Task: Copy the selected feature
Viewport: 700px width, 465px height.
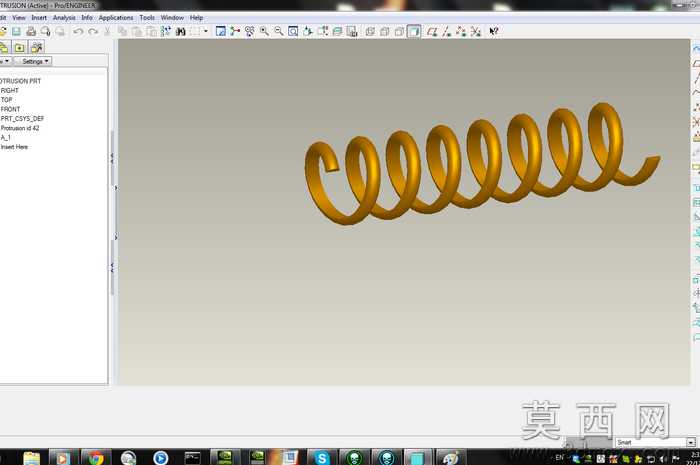Action: 122,31
